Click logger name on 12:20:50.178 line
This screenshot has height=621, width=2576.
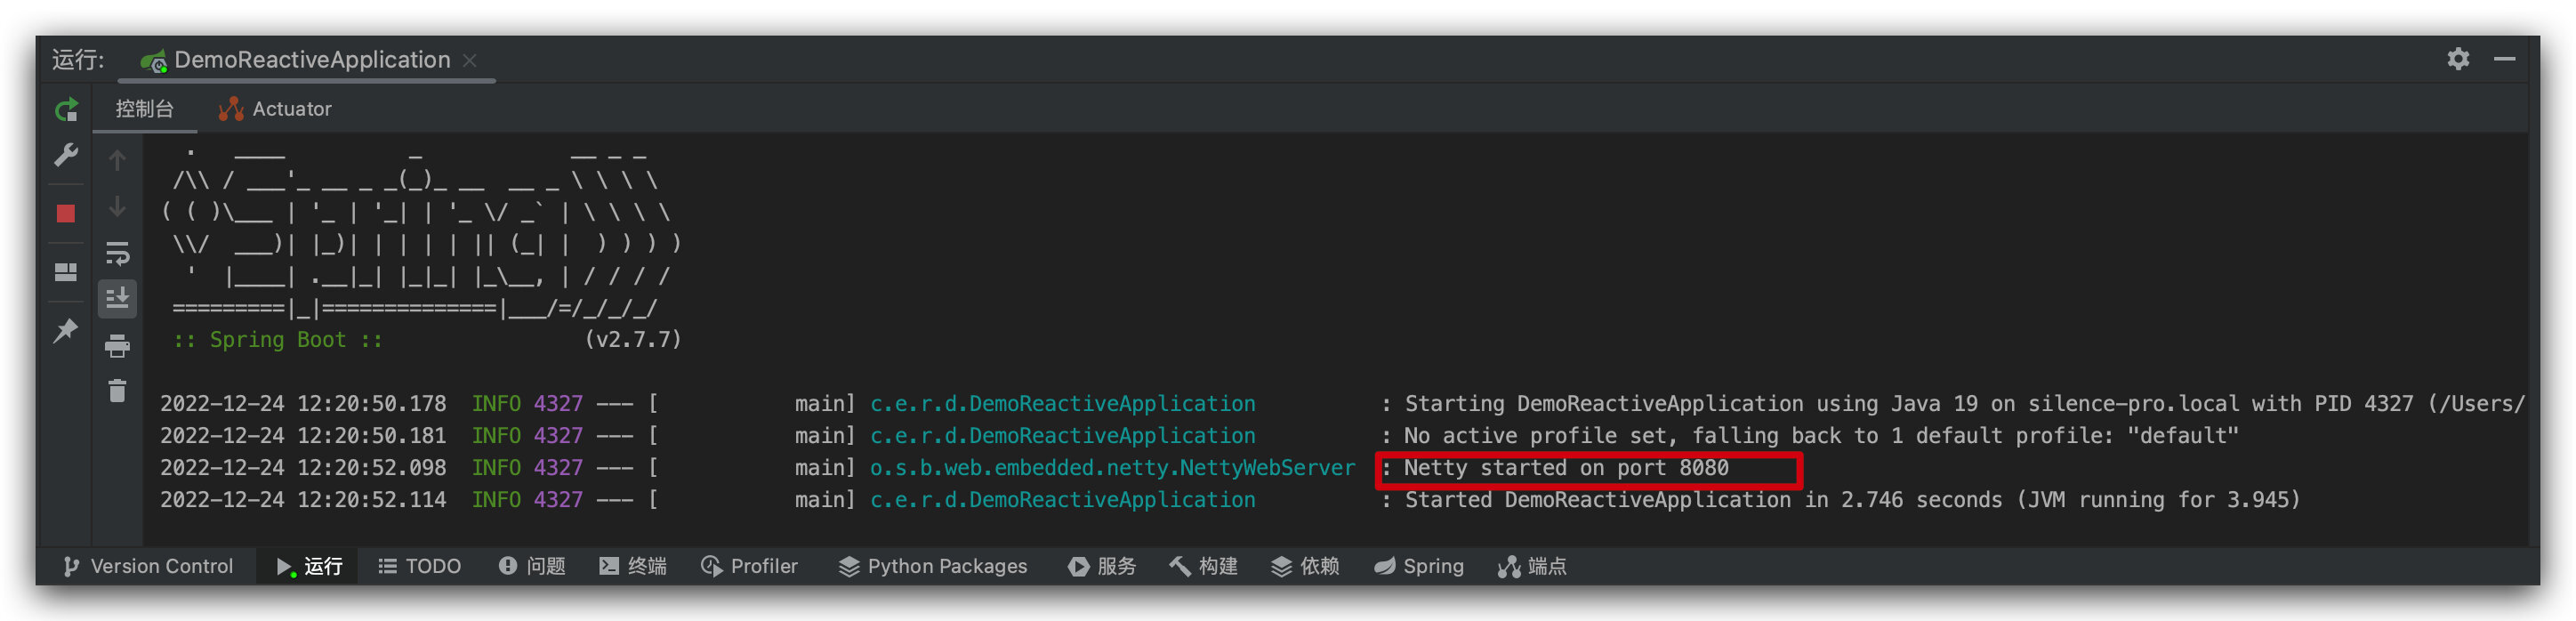tap(1062, 404)
